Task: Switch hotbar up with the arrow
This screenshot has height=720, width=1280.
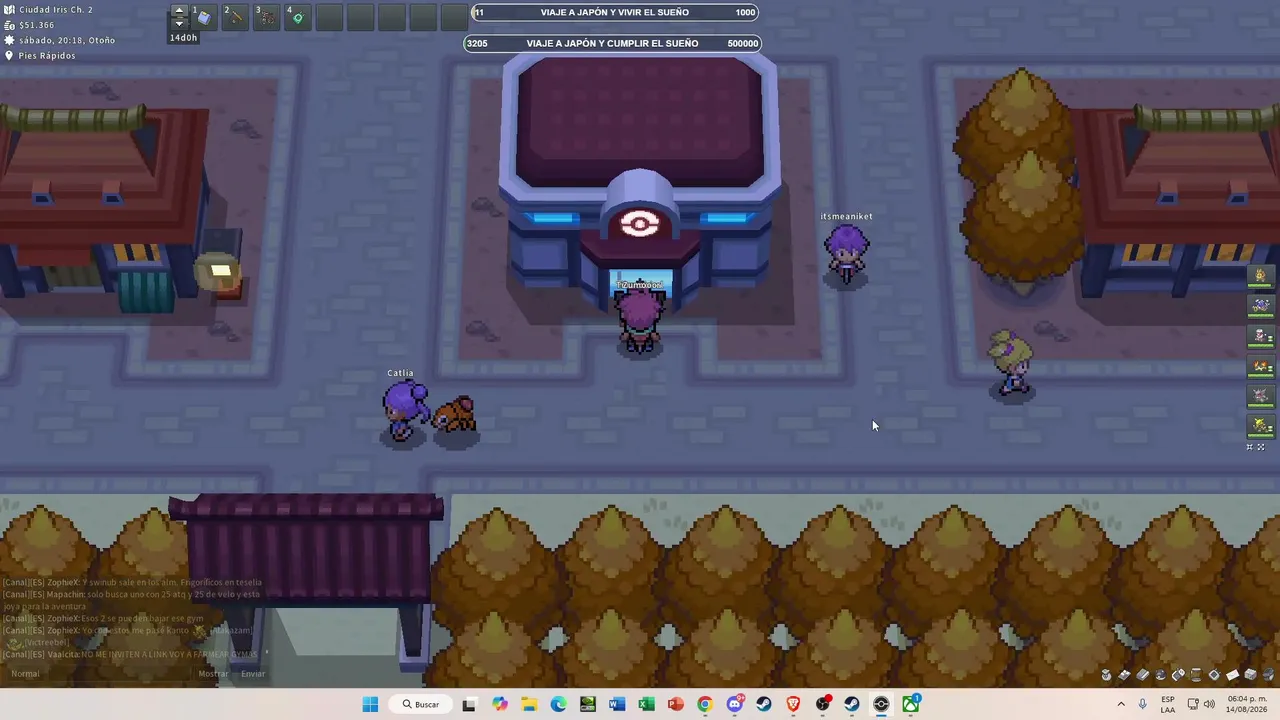Action: tap(179, 11)
